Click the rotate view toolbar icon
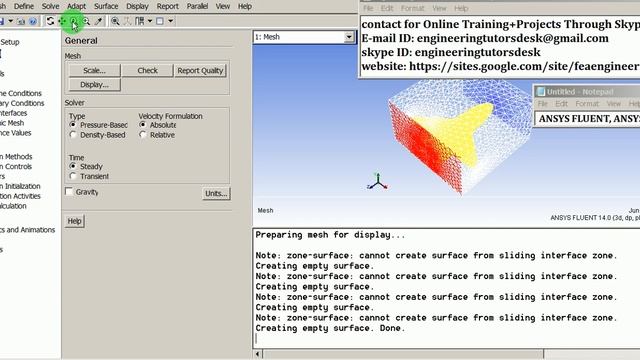Screen dimensions: 640x360 pyautogui.click(x=50, y=21)
